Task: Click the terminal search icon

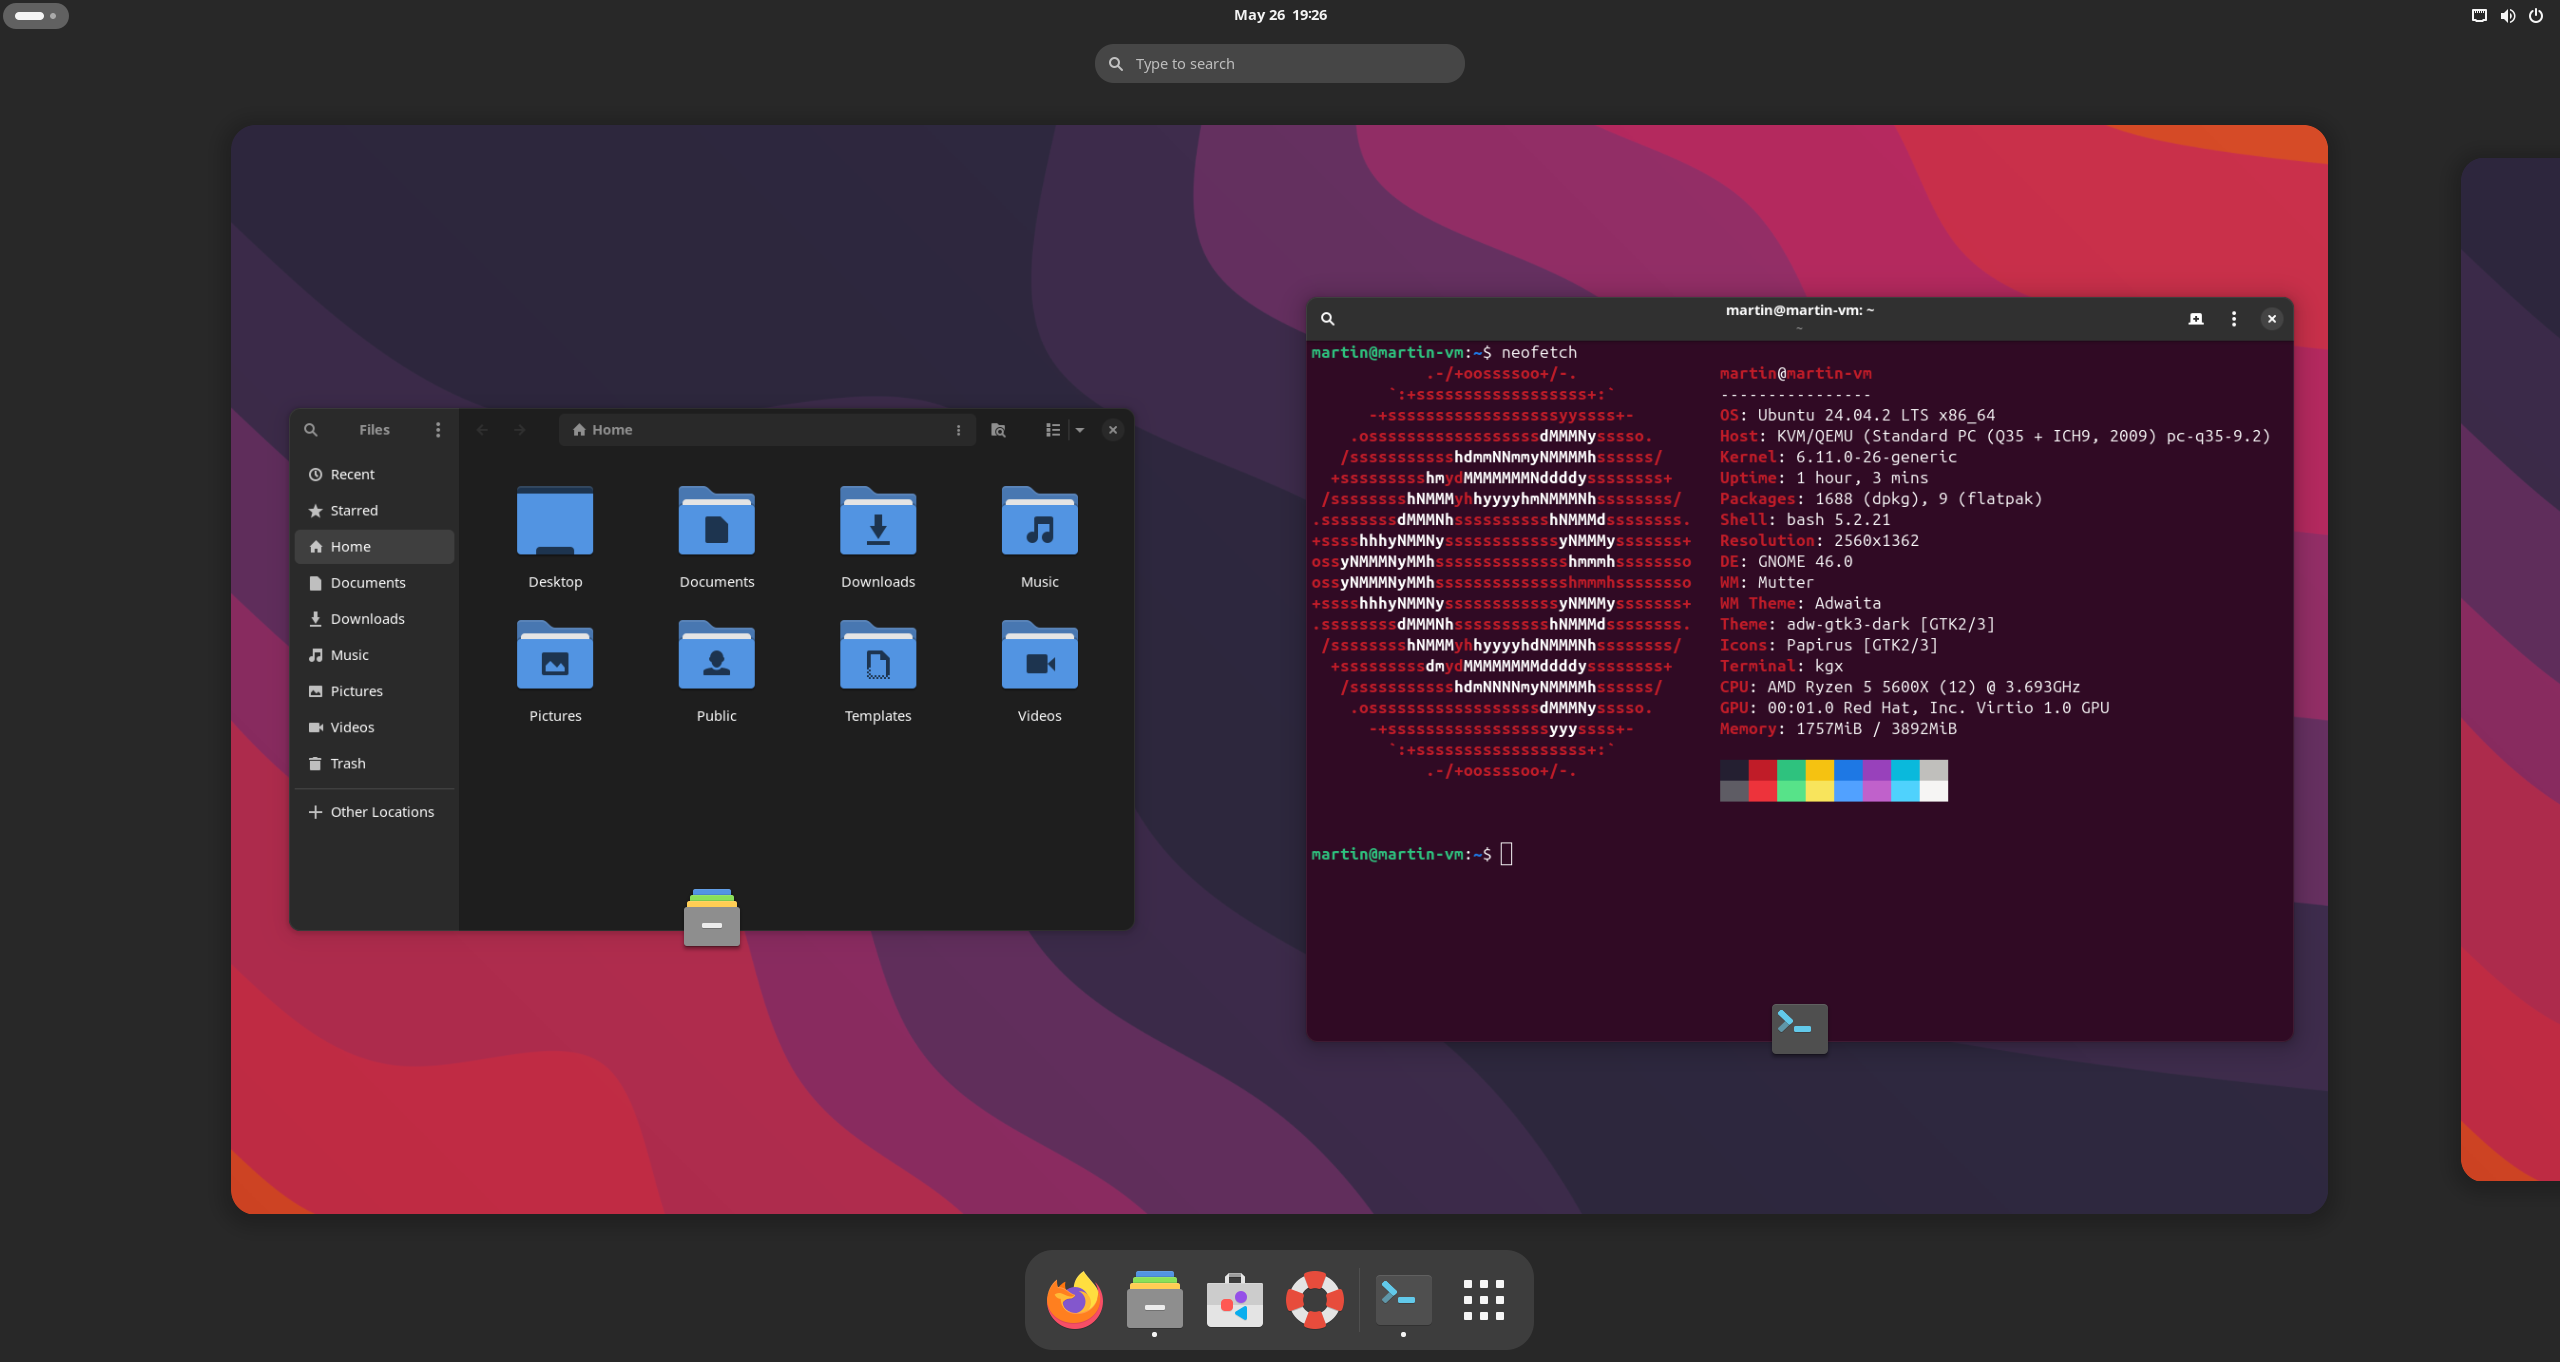Action: (1328, 319)
